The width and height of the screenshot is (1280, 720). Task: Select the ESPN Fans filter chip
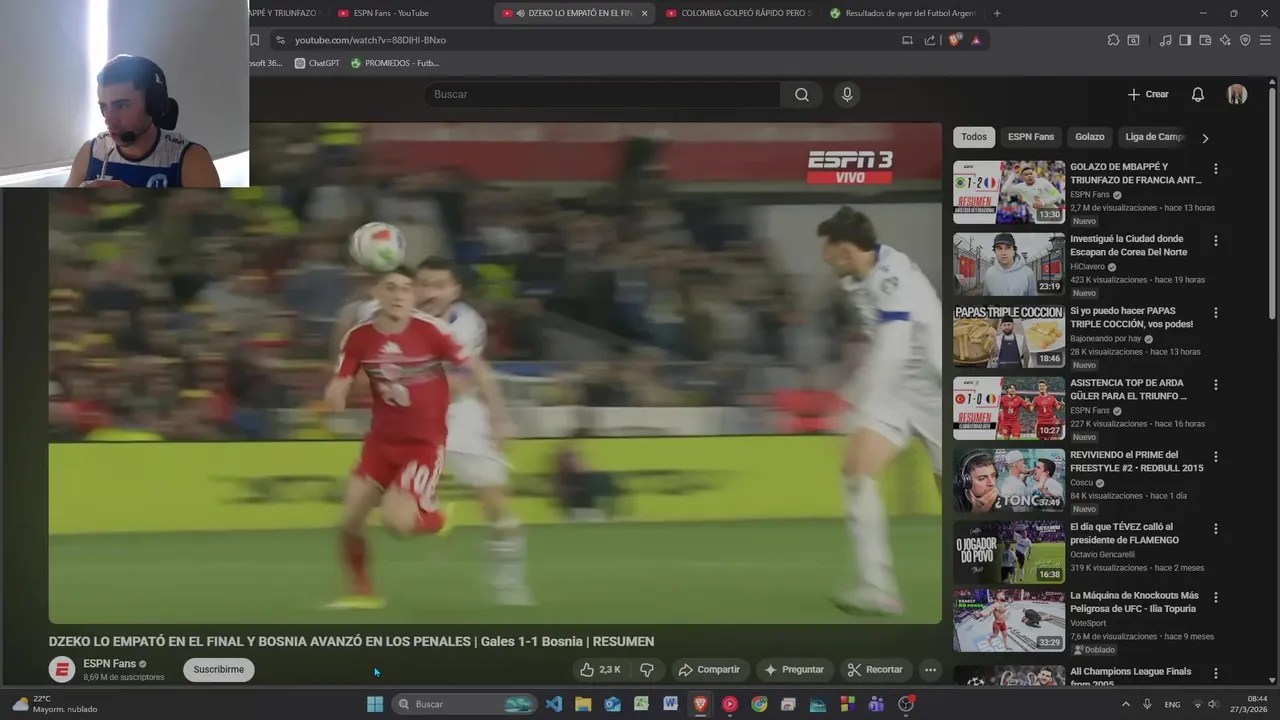click(1031, 137)
